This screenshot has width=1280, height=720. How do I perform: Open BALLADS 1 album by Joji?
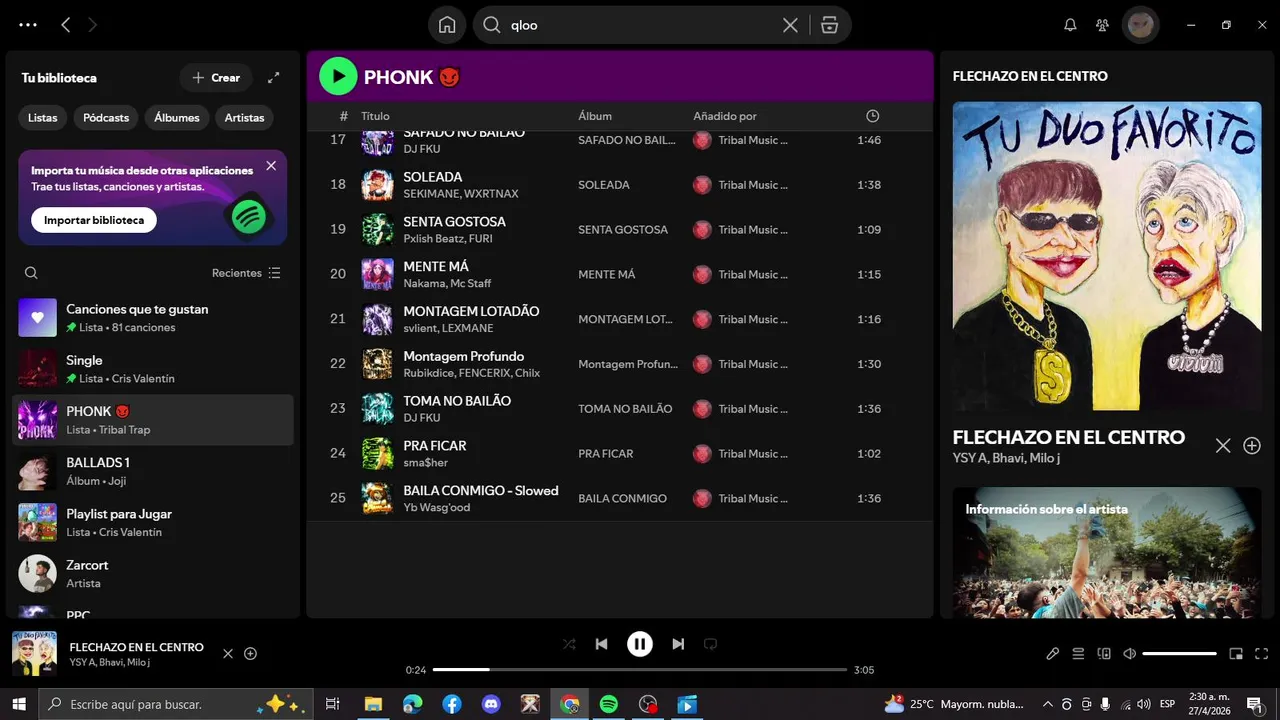(x=153, y=471)
